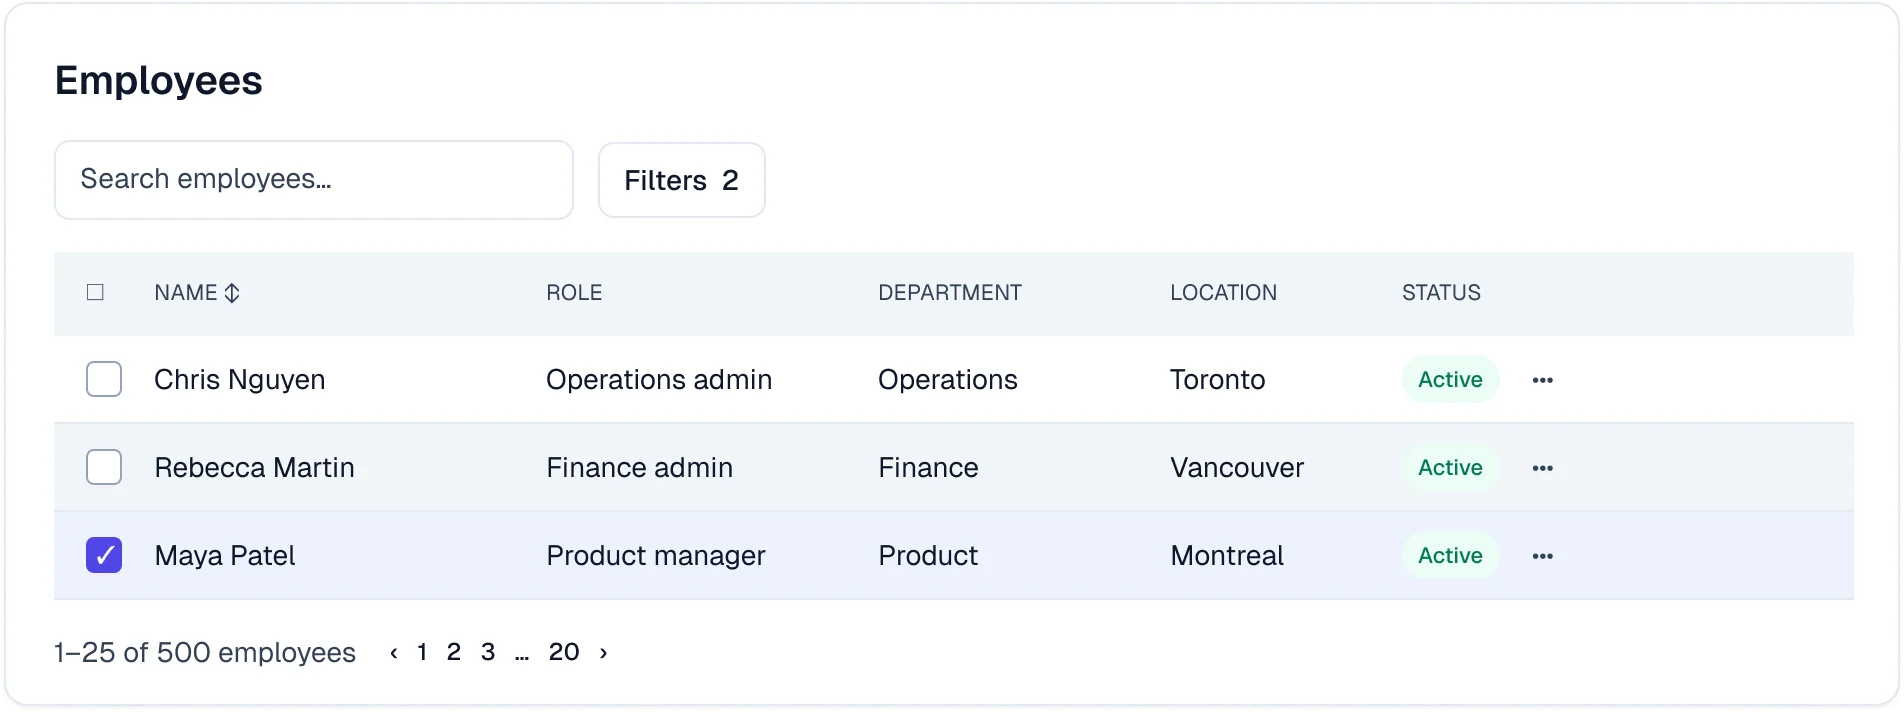Click the Product manager role cell
The width and height of the screenshot is (1904, 712).
[x=656, y=556]
